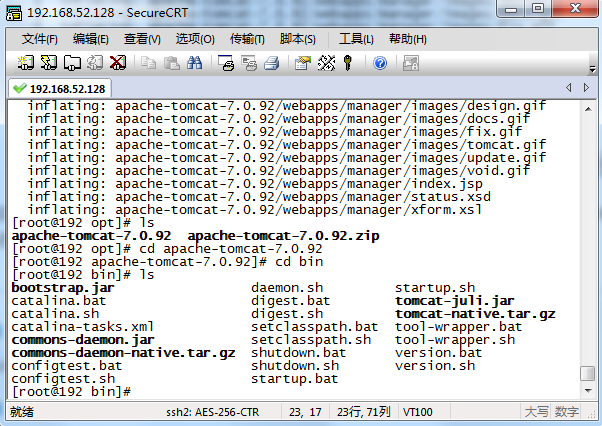The image size is (602, 426).
Task: Click the vertical scrollbar thumb
Action: pos(588,373)
